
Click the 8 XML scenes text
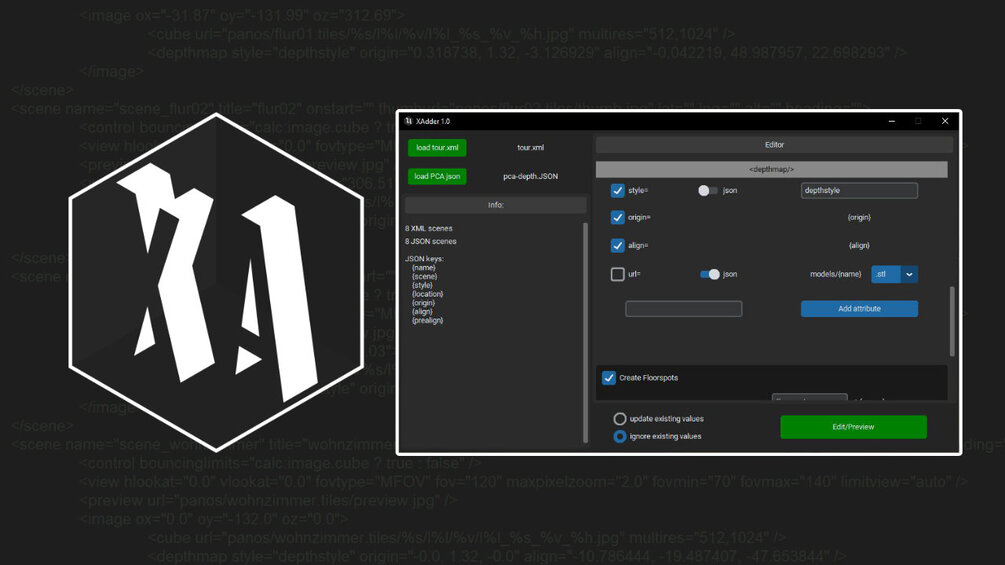pos(429,229)
